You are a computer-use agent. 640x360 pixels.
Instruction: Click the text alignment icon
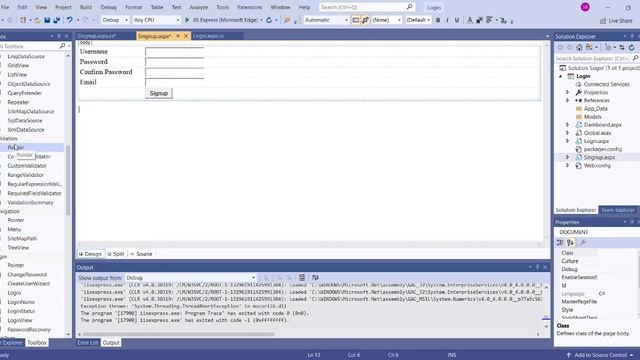click(489, 20)
